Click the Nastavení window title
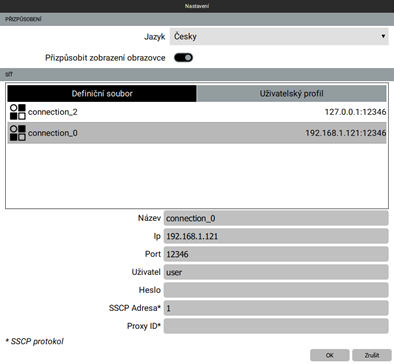 pos(197,6)
